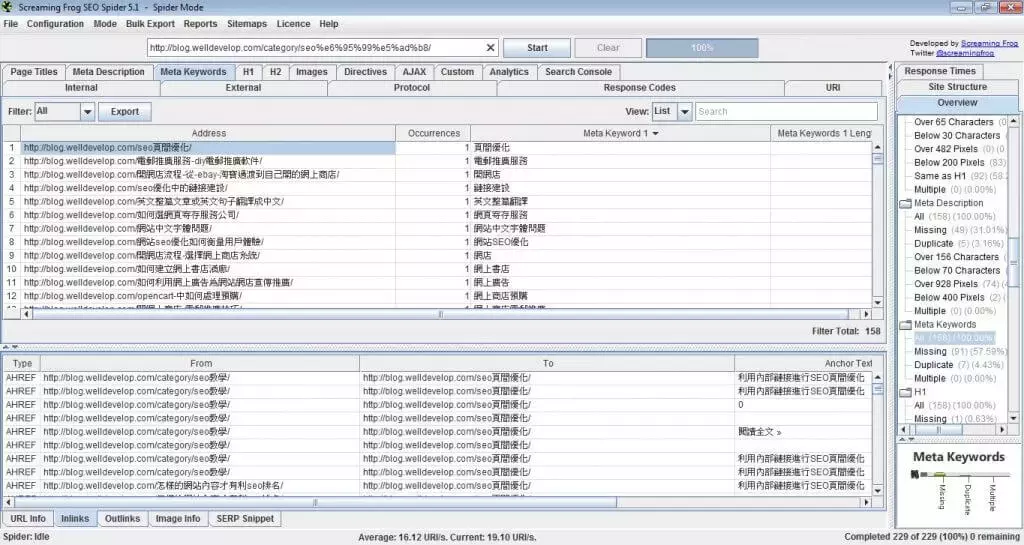Click the Screaming Frog app icon in the title bar

click(7, 7)
